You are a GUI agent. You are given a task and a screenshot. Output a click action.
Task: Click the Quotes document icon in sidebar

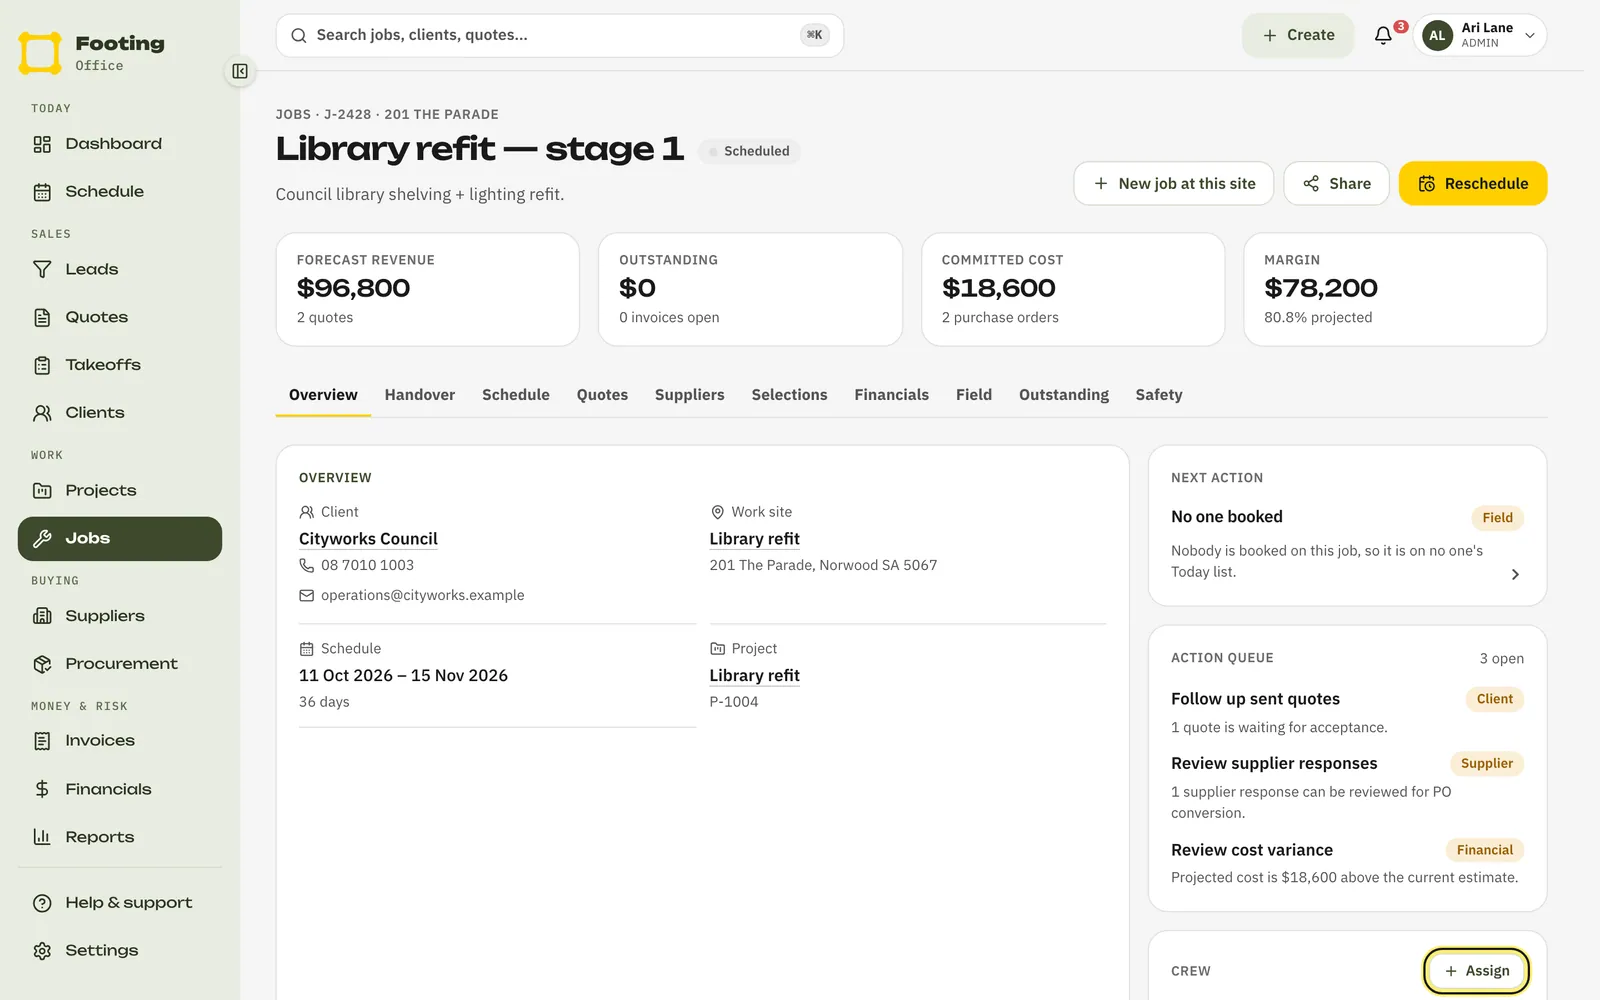42,317
